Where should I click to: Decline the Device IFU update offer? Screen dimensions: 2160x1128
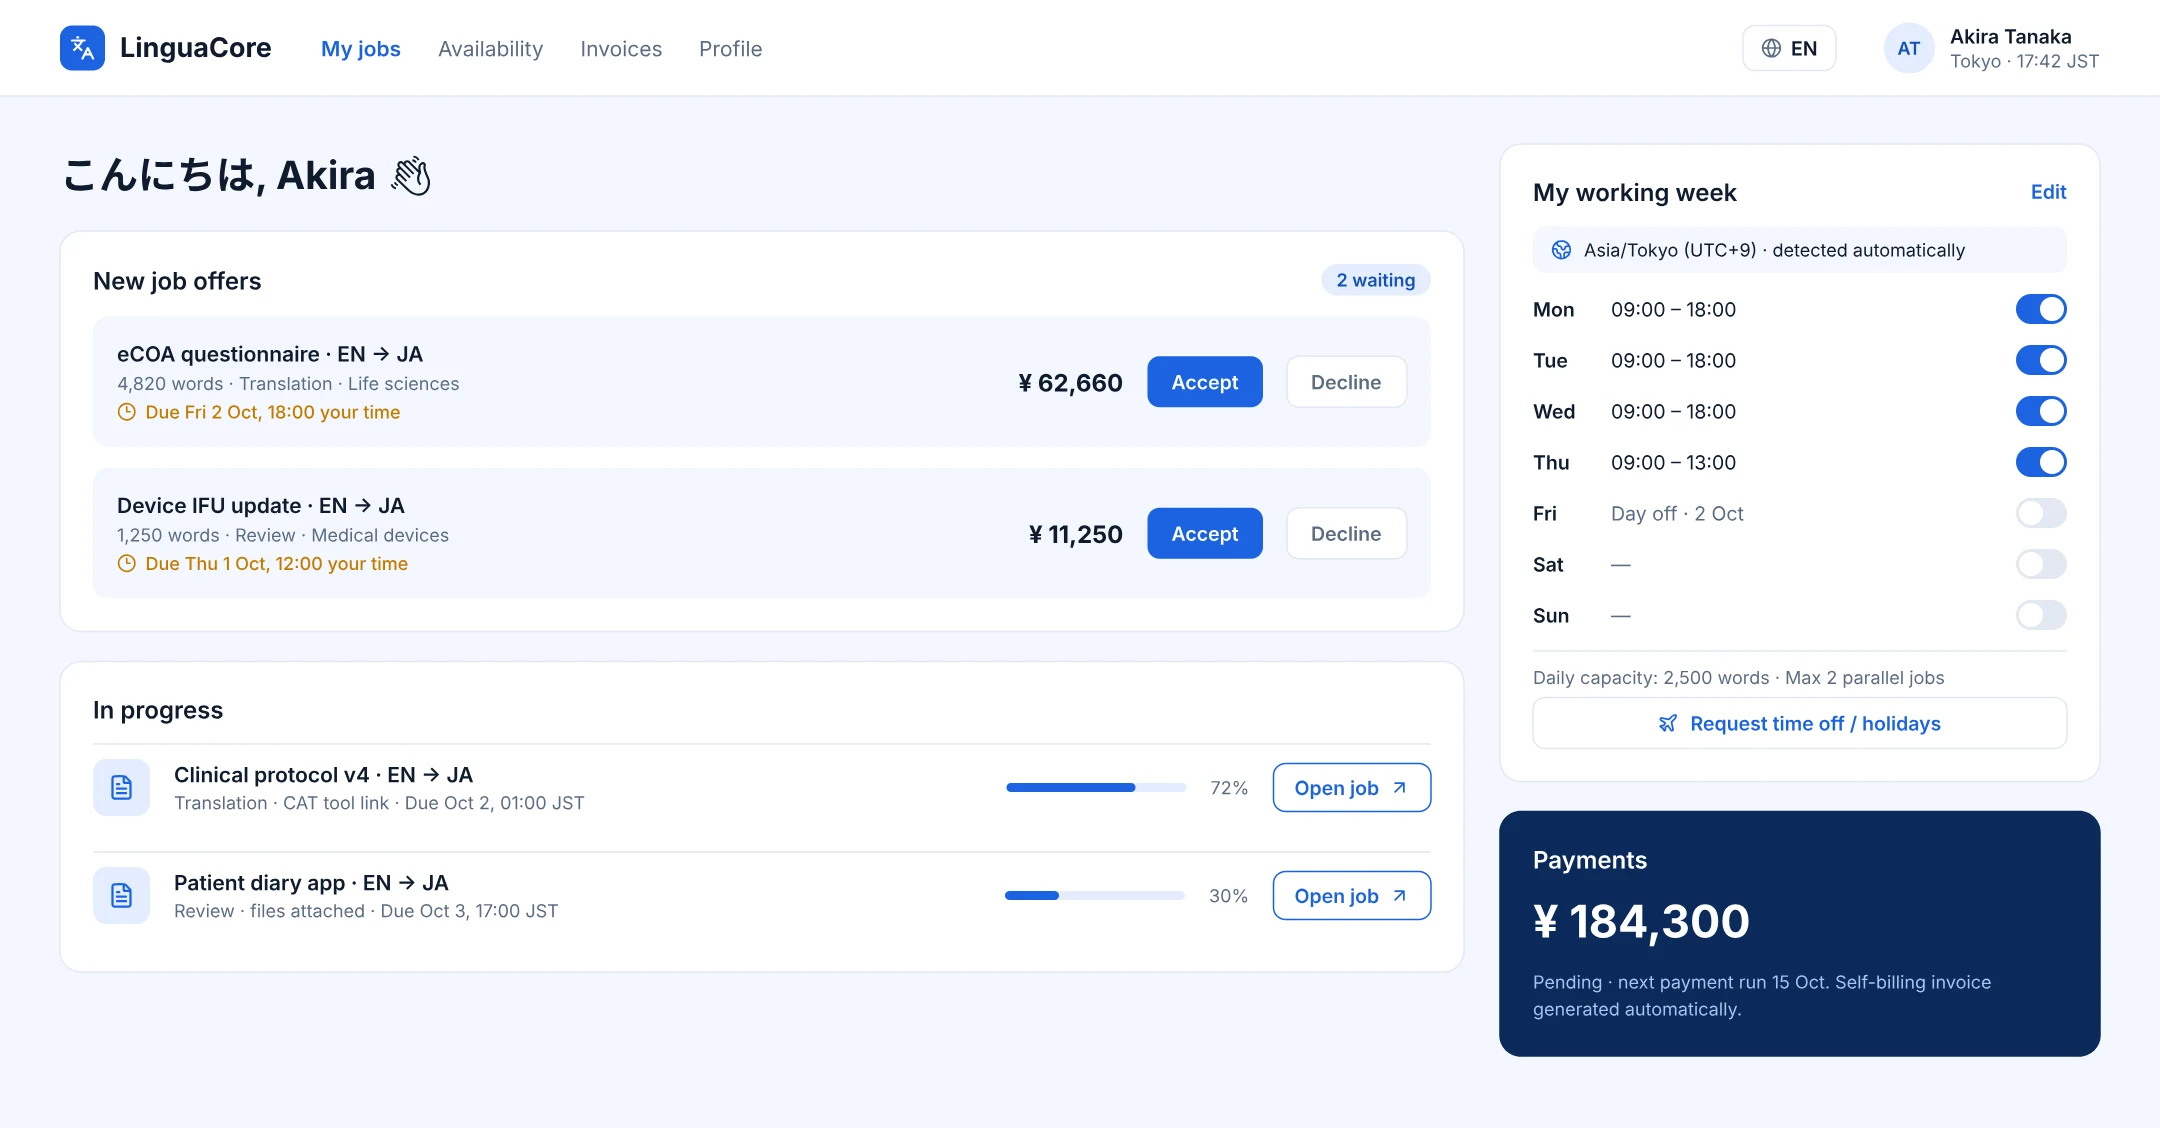pyautogui.click(x=1346, y=534)
